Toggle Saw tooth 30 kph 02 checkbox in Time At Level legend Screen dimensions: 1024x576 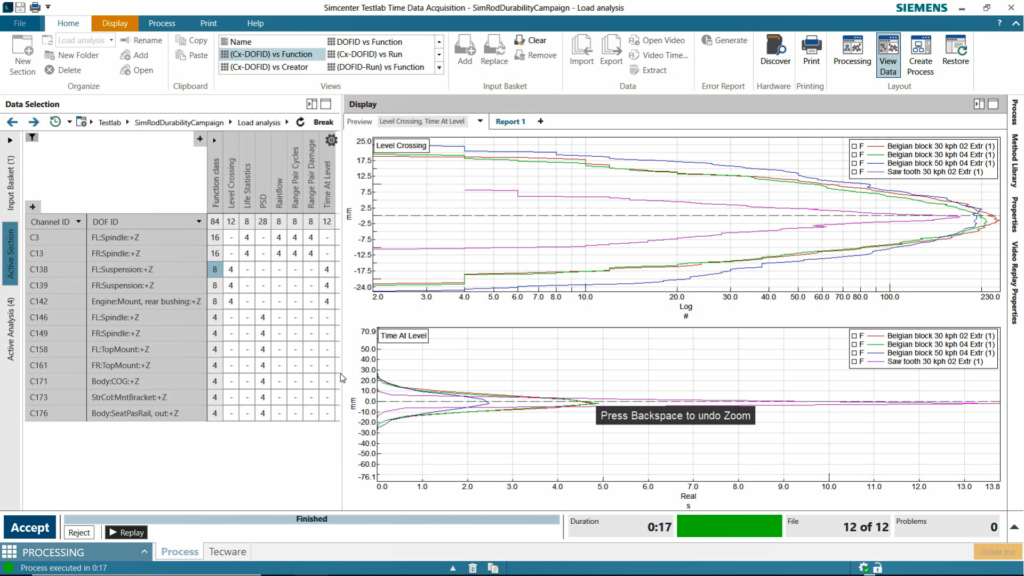(853, 362)
